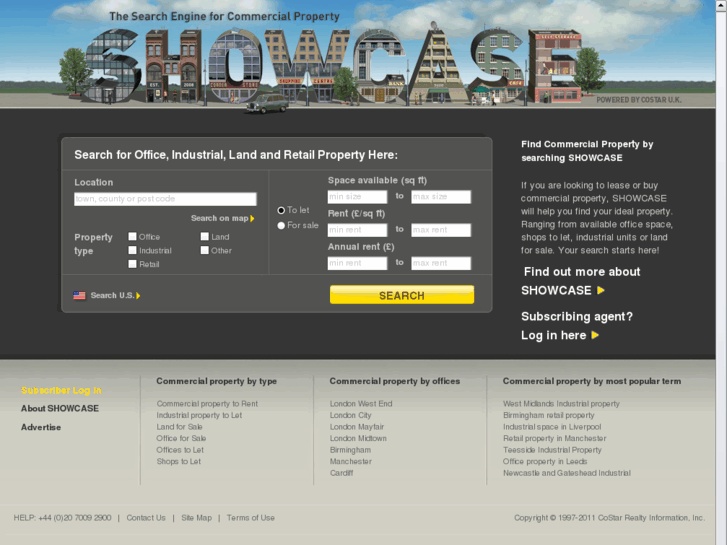
Task: Click the Annual rent maximum field
Action: (x=441, y=263)
